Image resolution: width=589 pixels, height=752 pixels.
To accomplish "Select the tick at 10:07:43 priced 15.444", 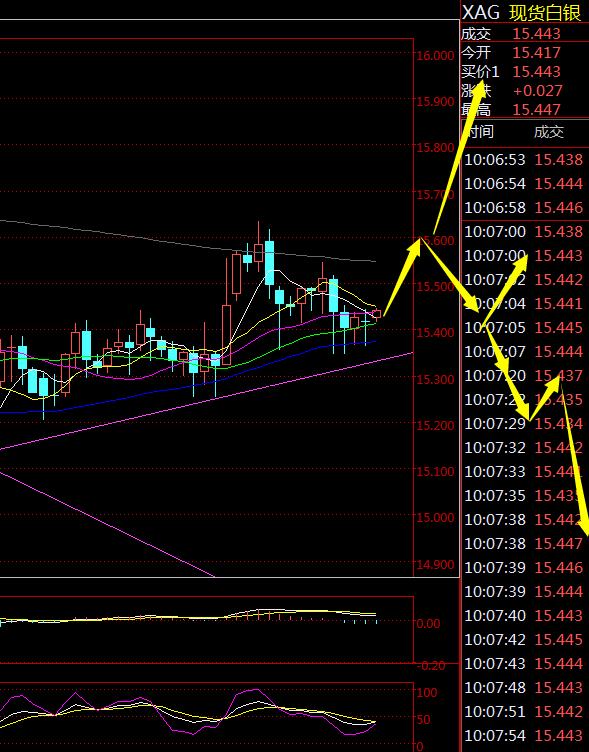I will pos(525,663).
